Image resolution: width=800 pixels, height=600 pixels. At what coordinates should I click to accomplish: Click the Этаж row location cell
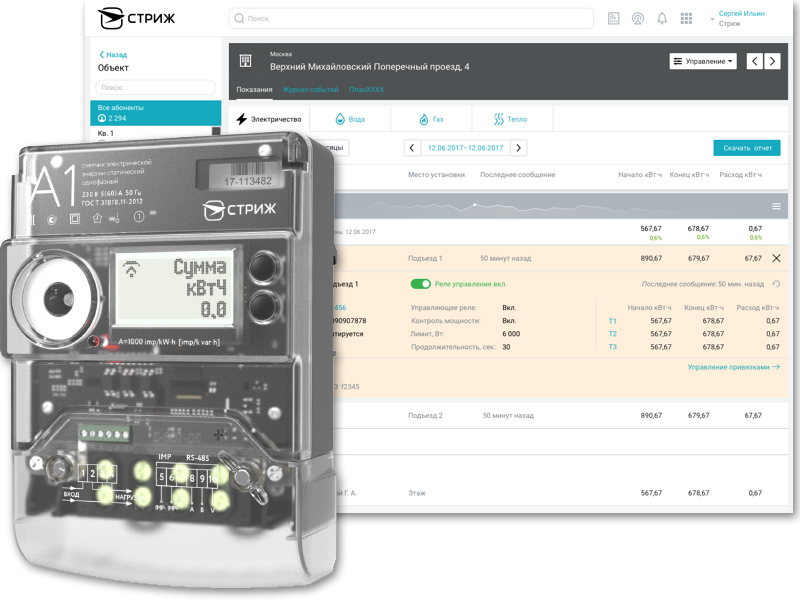click(416, 493)
